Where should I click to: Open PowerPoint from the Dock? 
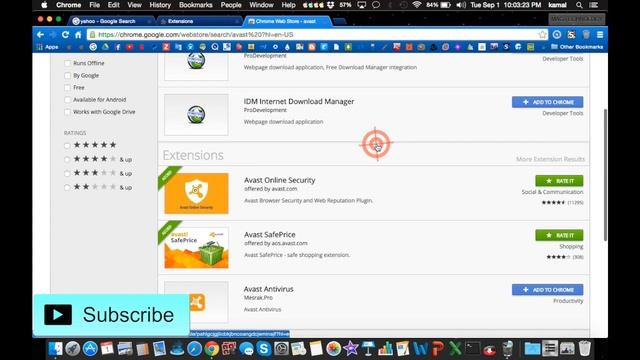(x=438, y=349)
